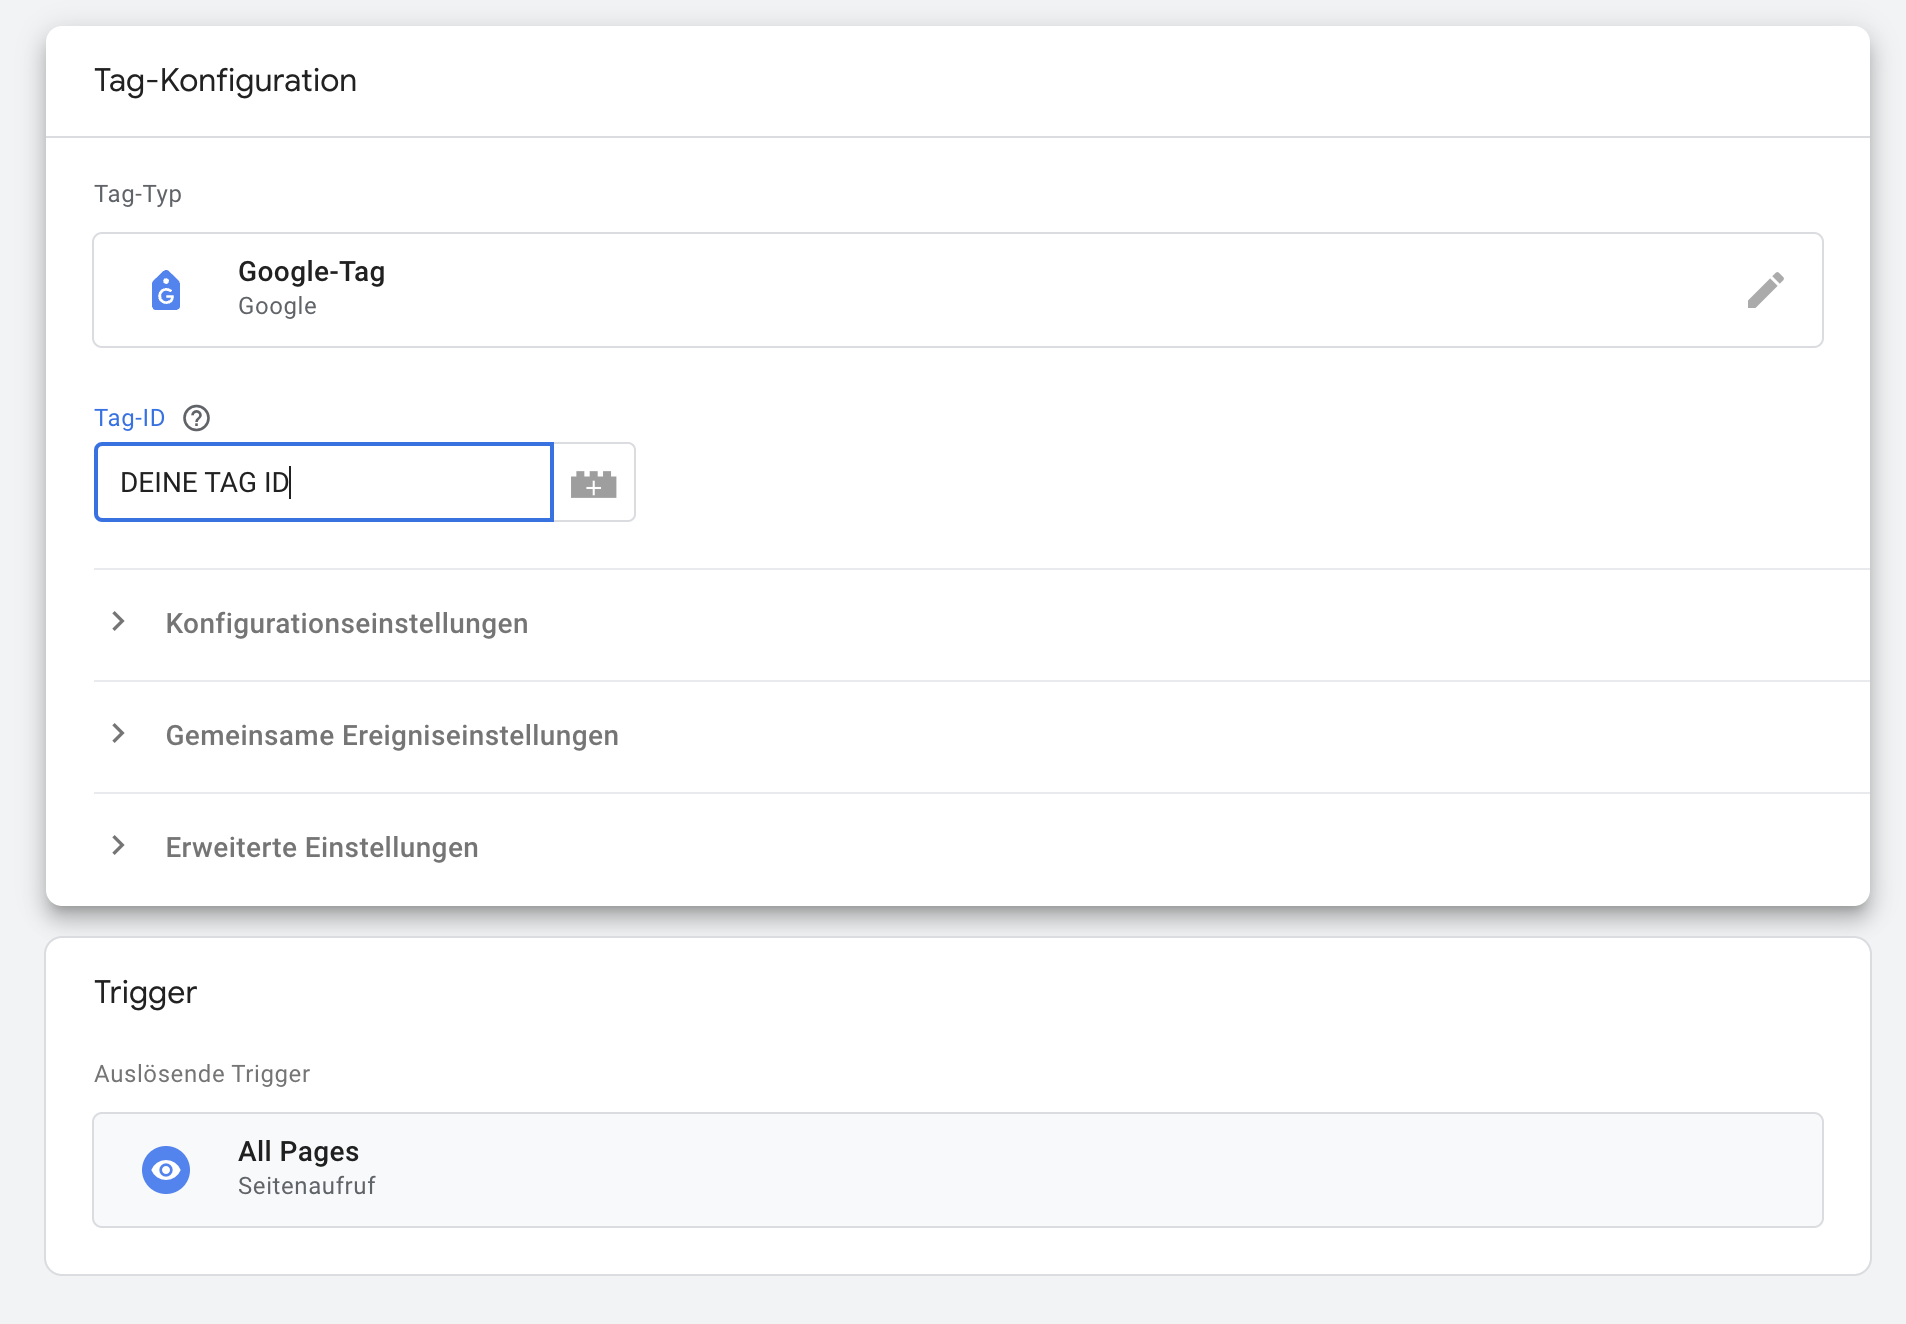Click the All Pages eye trigger icon

pyautogui.click(x=166, y=1170)
